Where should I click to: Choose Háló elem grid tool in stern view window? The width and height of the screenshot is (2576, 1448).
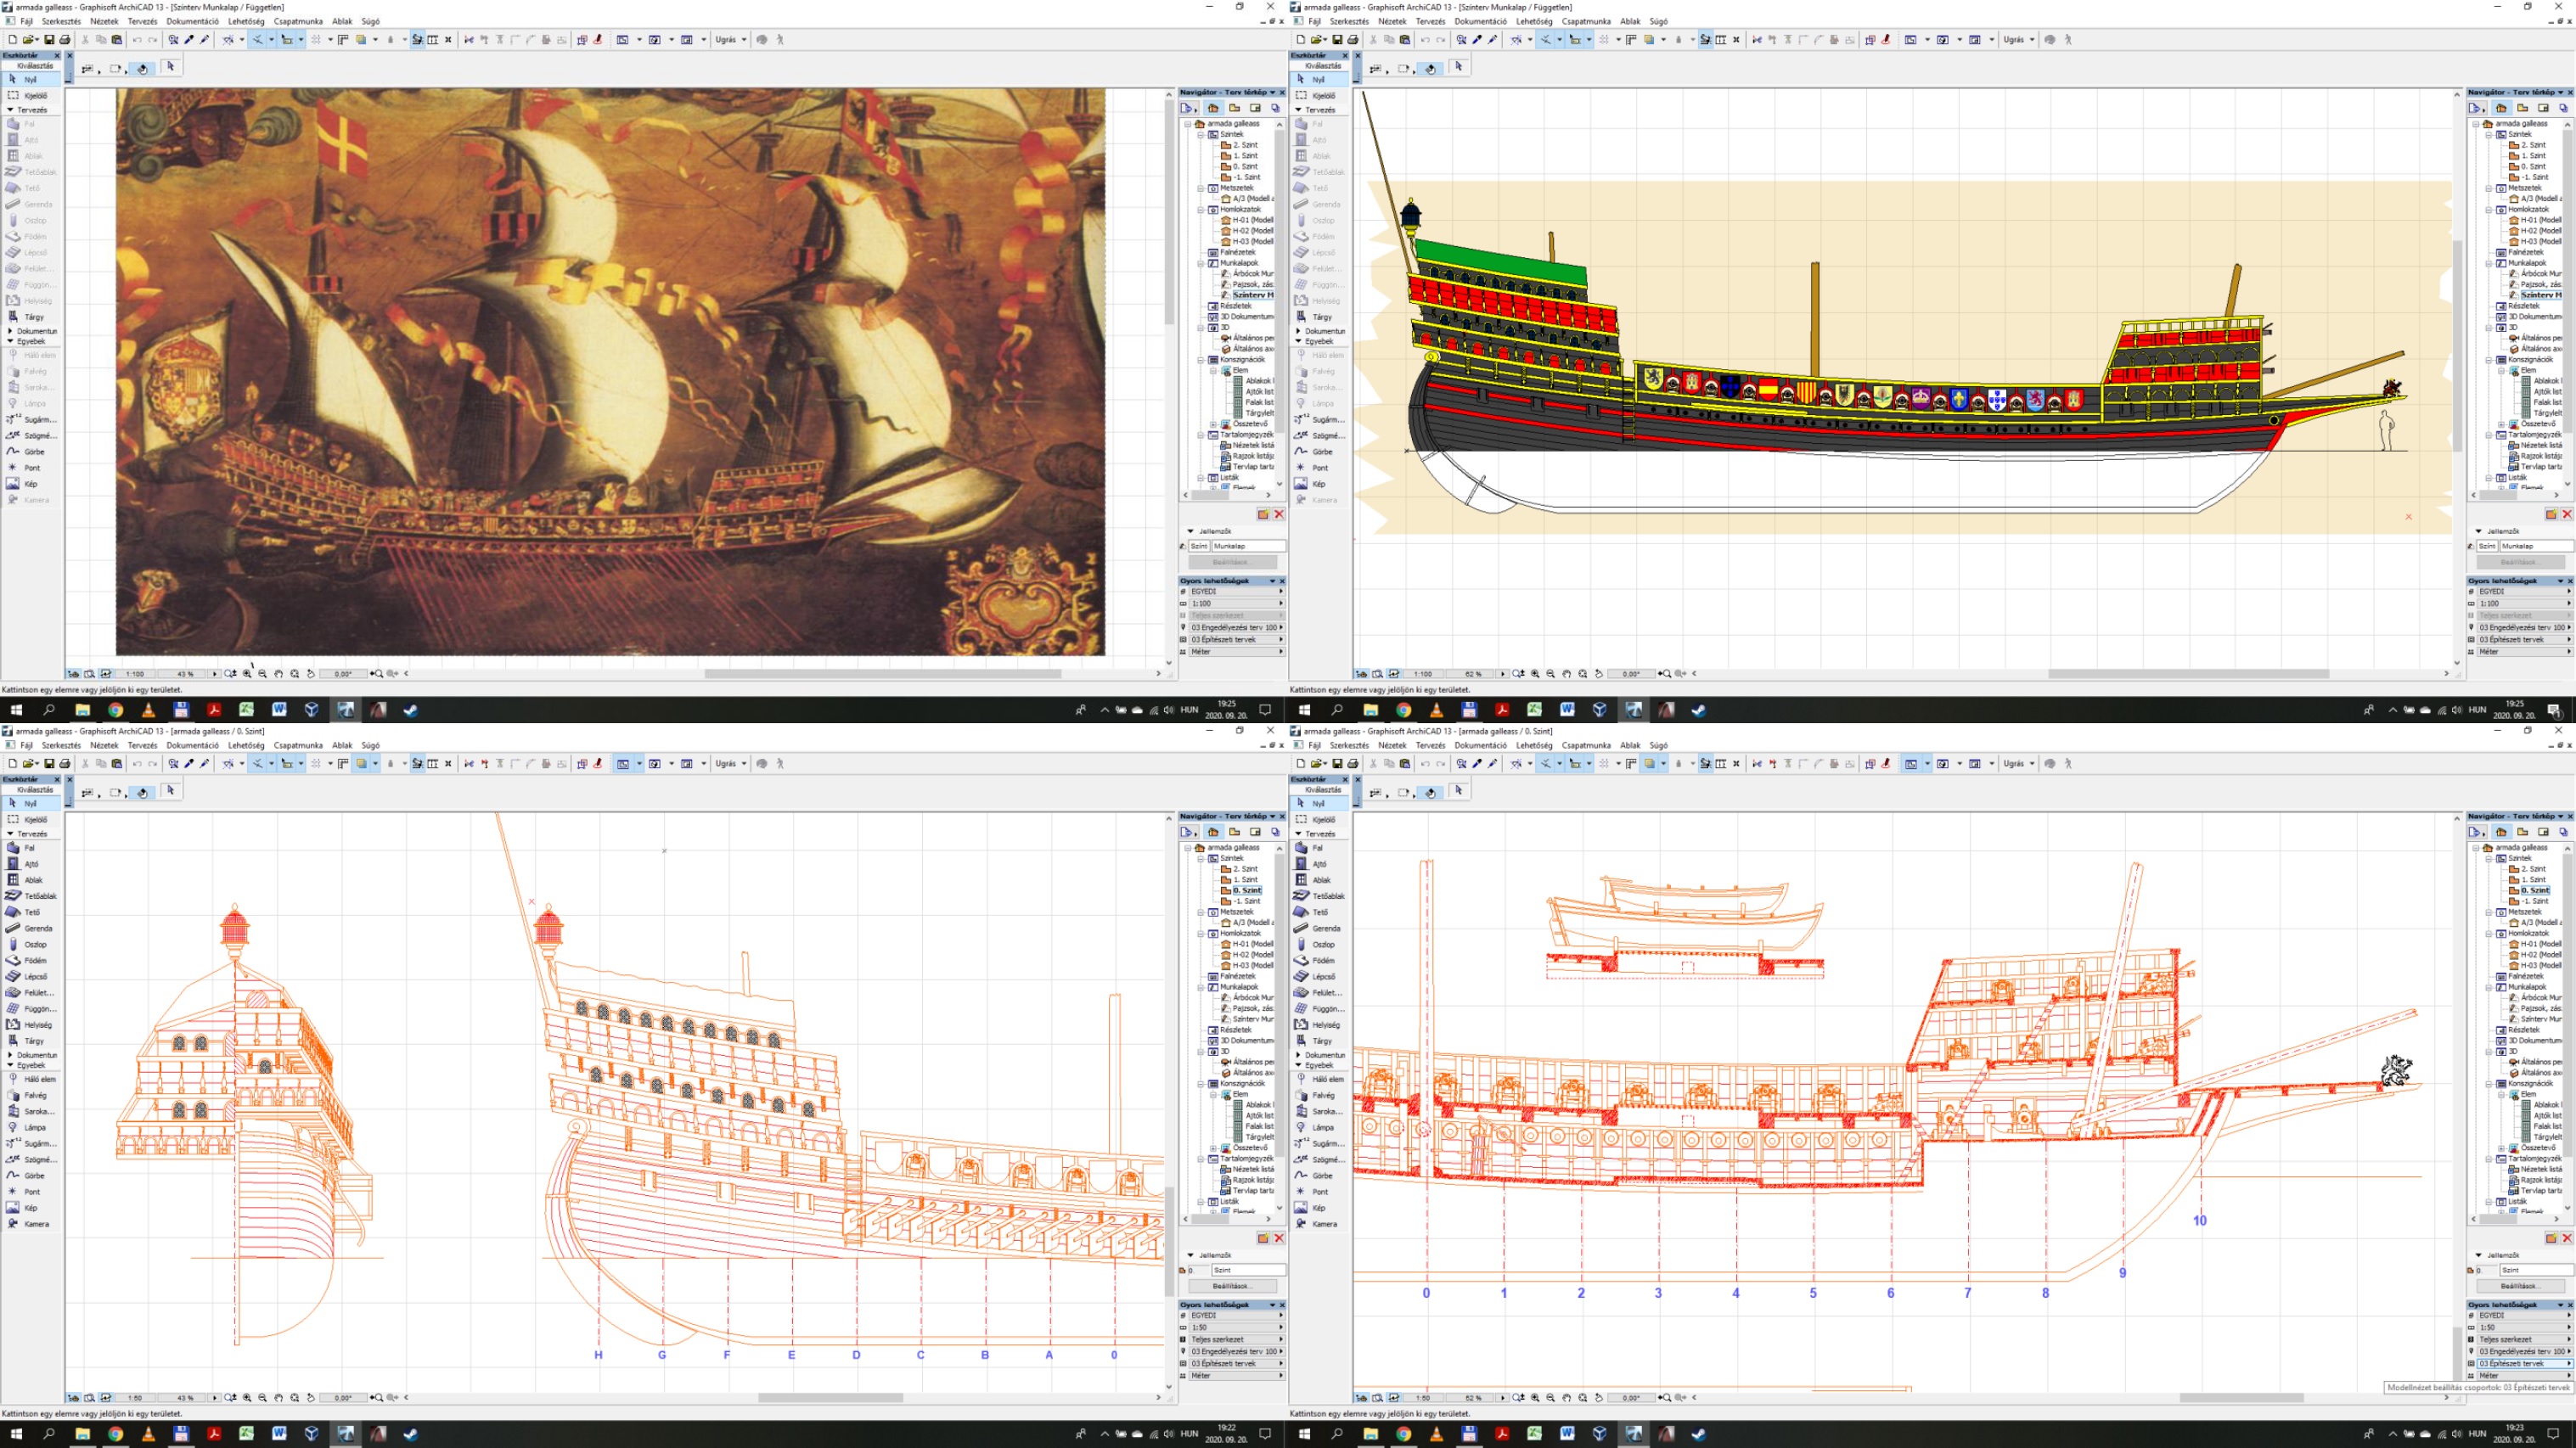(x=30, y=1079)
